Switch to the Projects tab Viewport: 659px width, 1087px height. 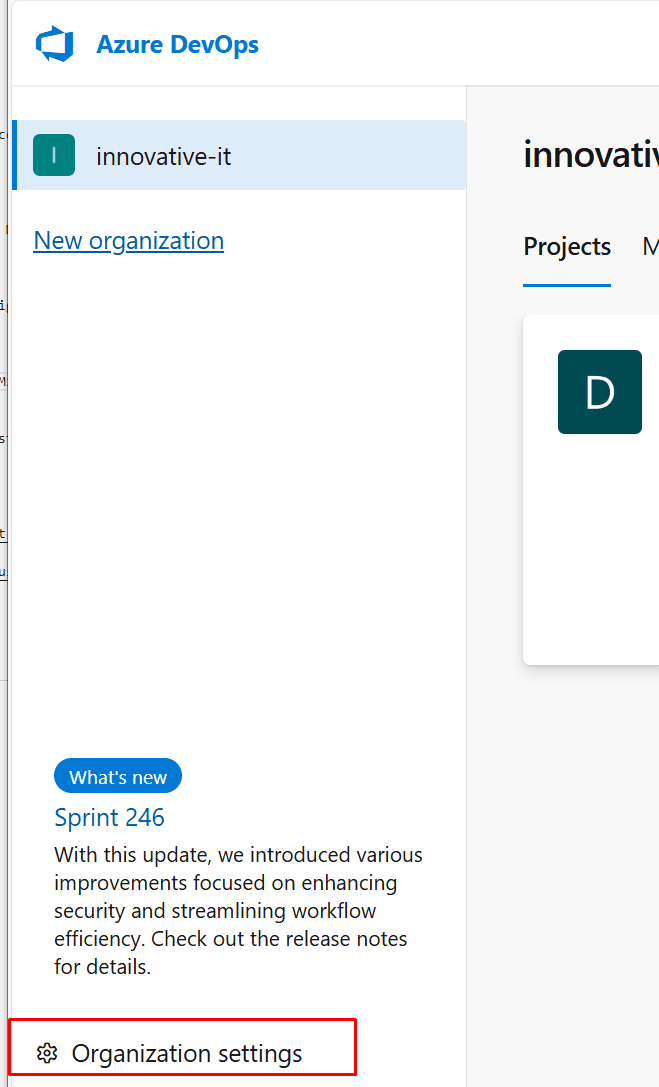click(567, 247)
